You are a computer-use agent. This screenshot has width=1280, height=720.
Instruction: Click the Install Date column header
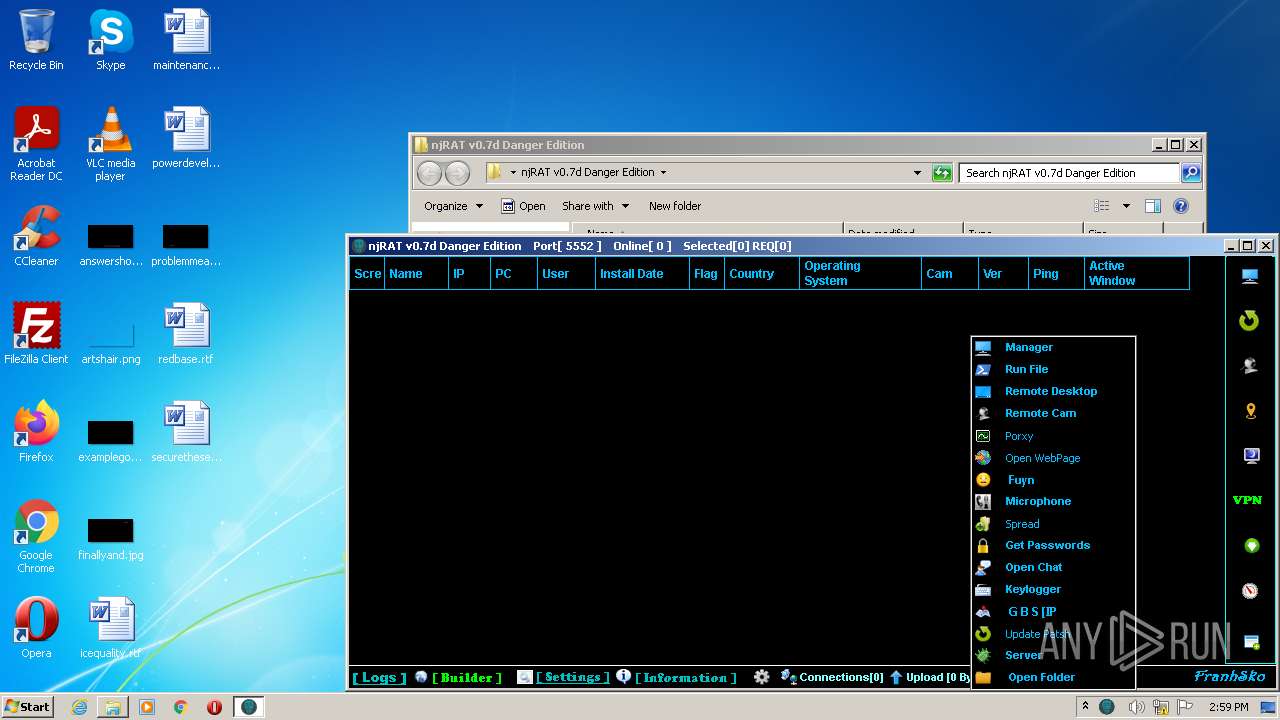642,273
